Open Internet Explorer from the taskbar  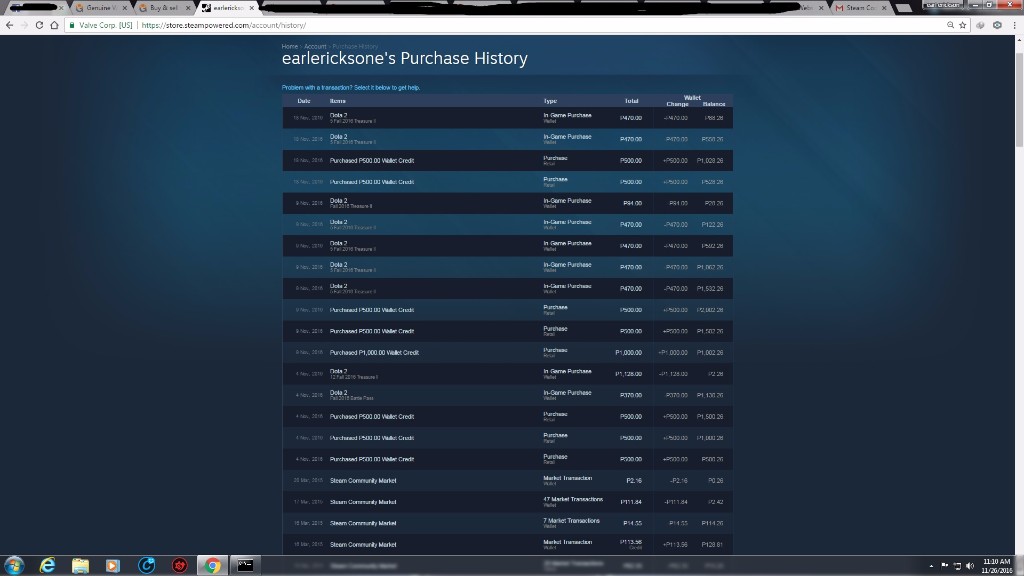47,565
